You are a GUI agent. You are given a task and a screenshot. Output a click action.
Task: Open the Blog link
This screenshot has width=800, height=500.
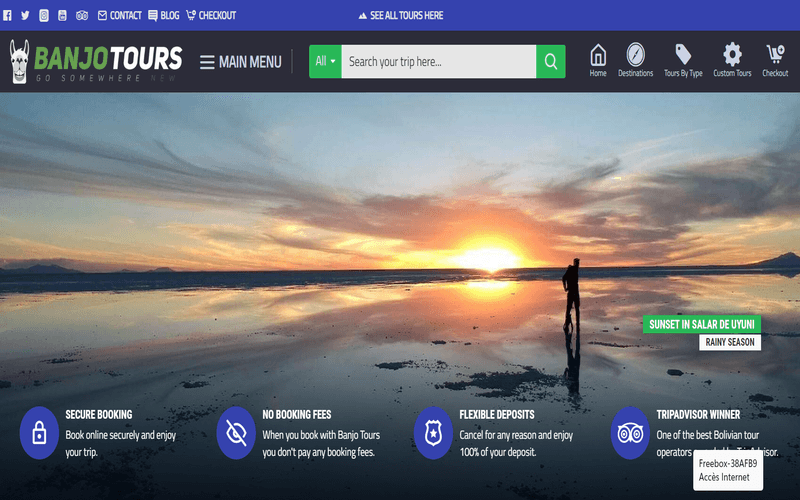coord(163,15)
